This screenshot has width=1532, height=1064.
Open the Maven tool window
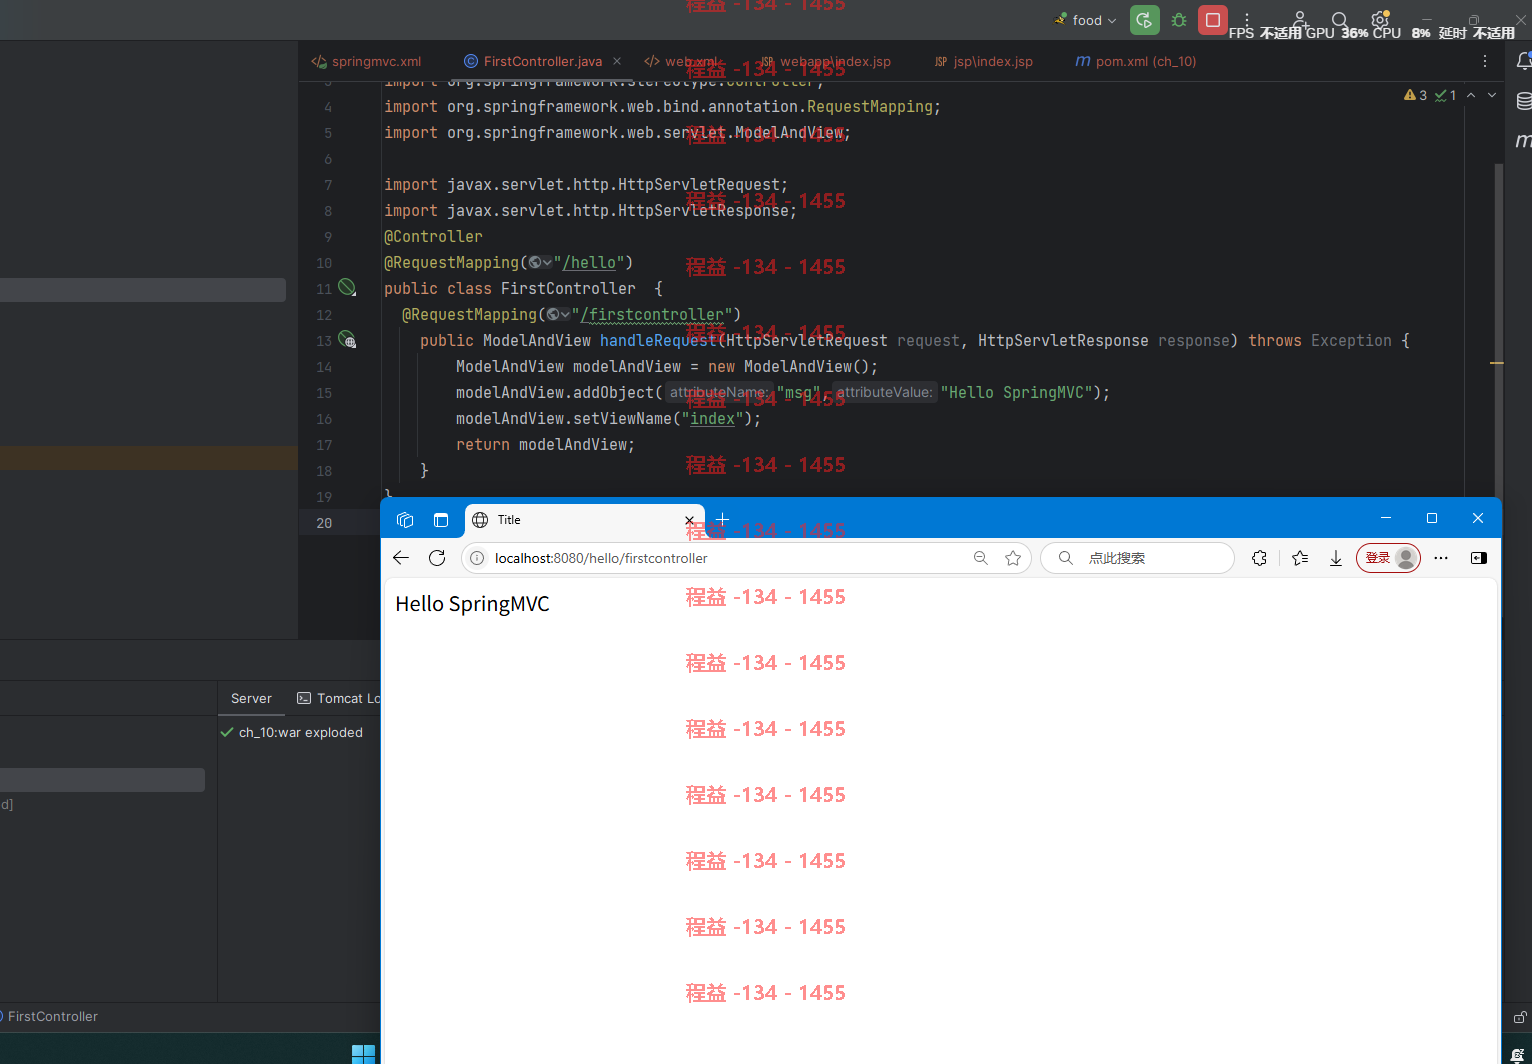(x=1523, y=141)
